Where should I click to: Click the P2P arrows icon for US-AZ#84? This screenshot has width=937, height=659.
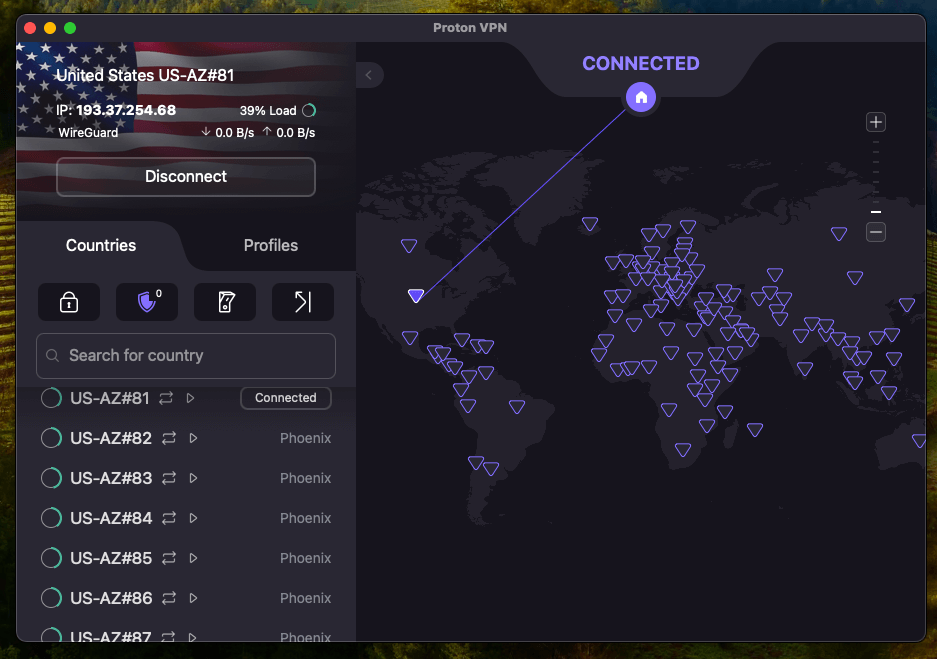click(169, 518)
